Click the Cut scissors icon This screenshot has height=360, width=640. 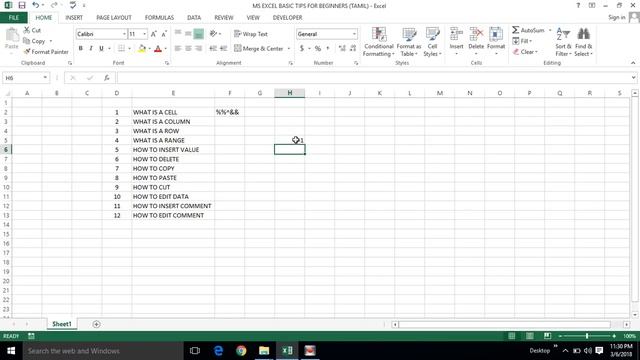(27, 30)
